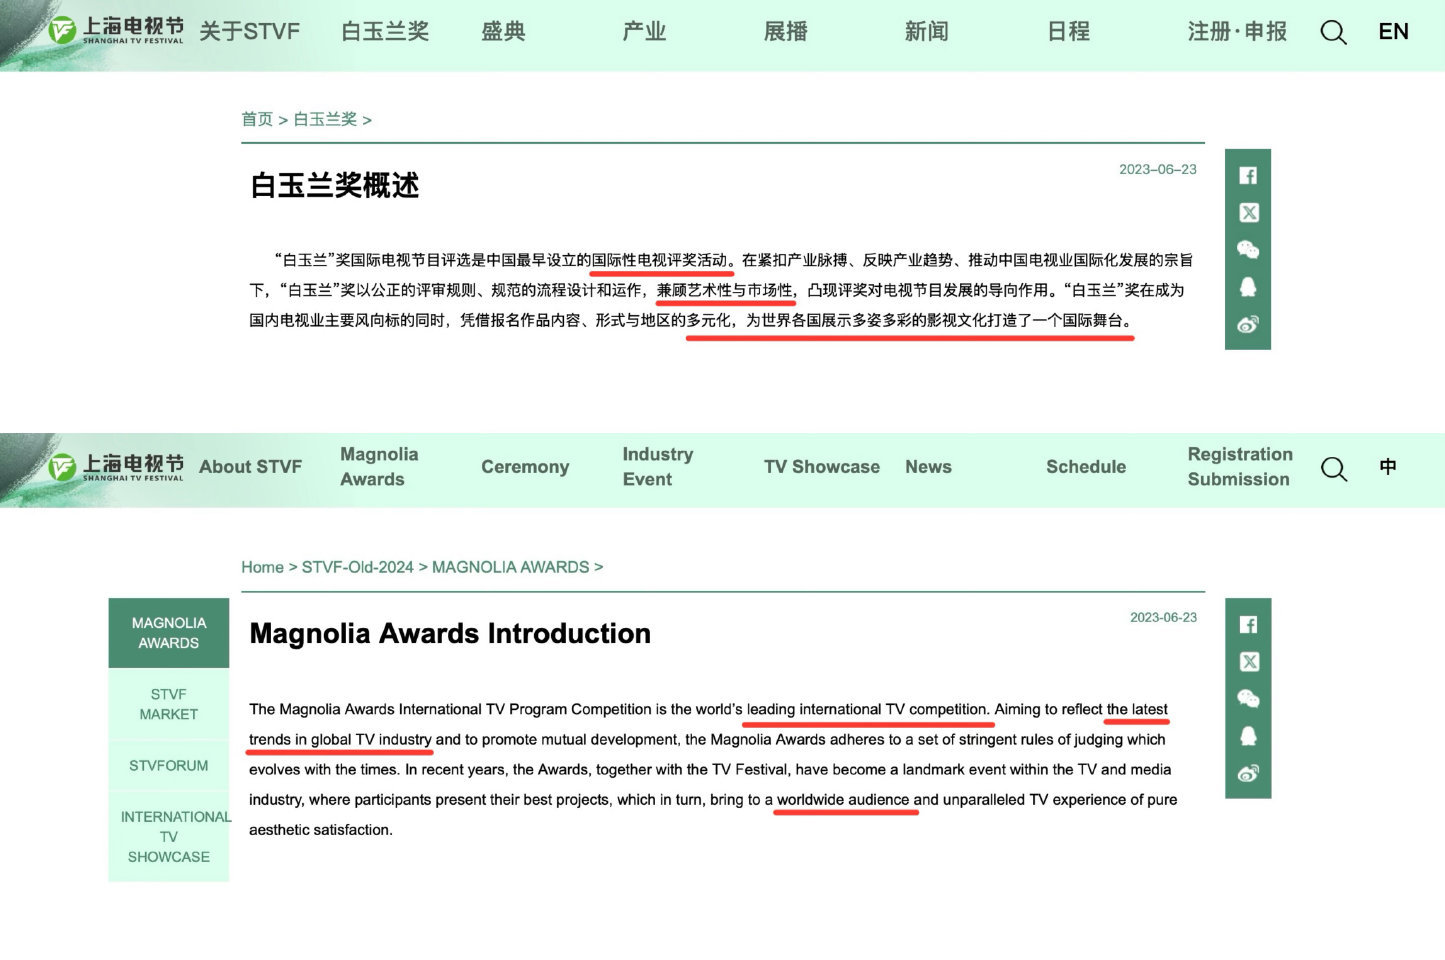Open the Schedule menu item

pos(1086,467)
